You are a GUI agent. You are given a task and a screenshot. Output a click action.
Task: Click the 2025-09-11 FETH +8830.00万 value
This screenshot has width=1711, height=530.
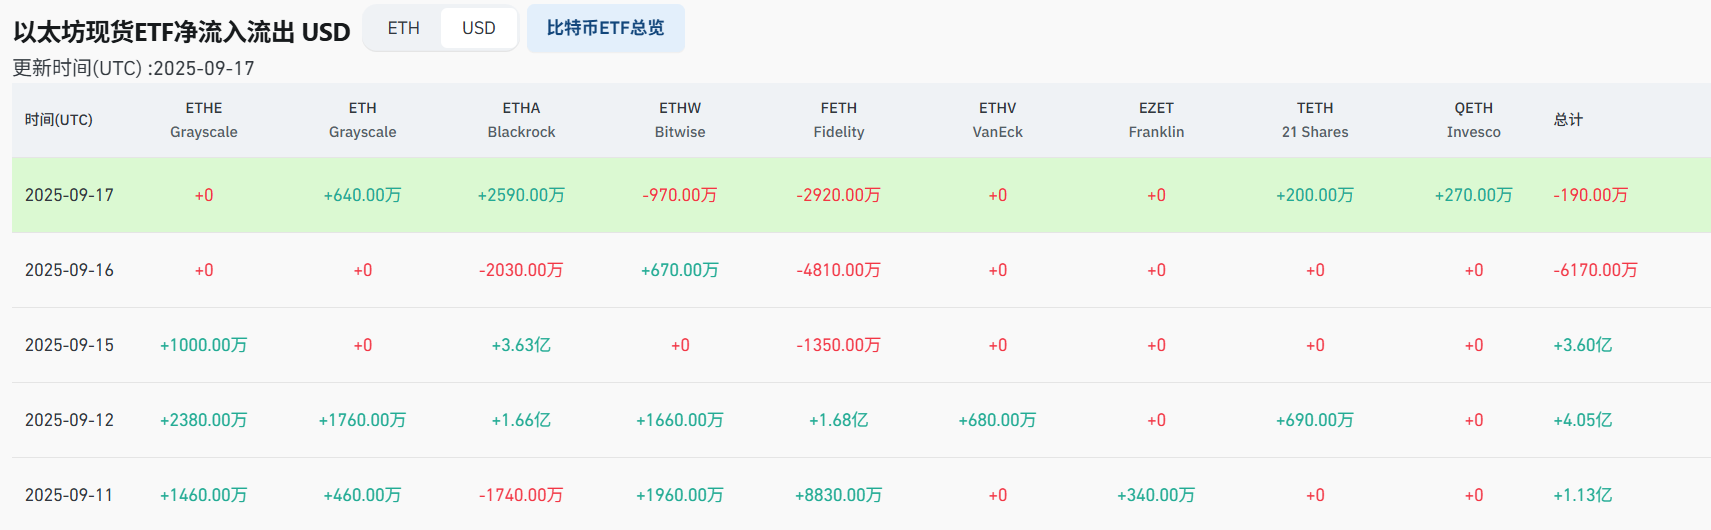coord(838,495)
